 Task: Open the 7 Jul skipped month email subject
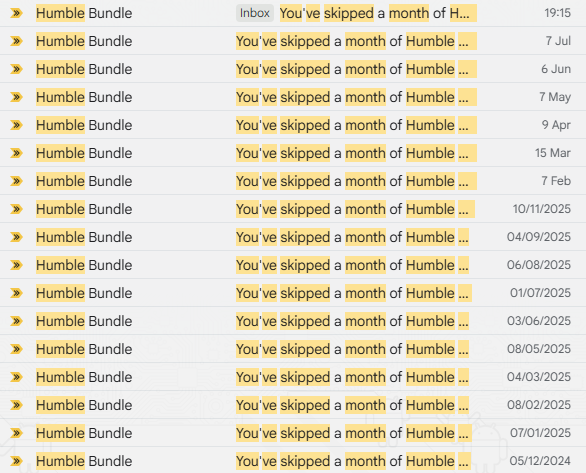click(x=356, y=41)
